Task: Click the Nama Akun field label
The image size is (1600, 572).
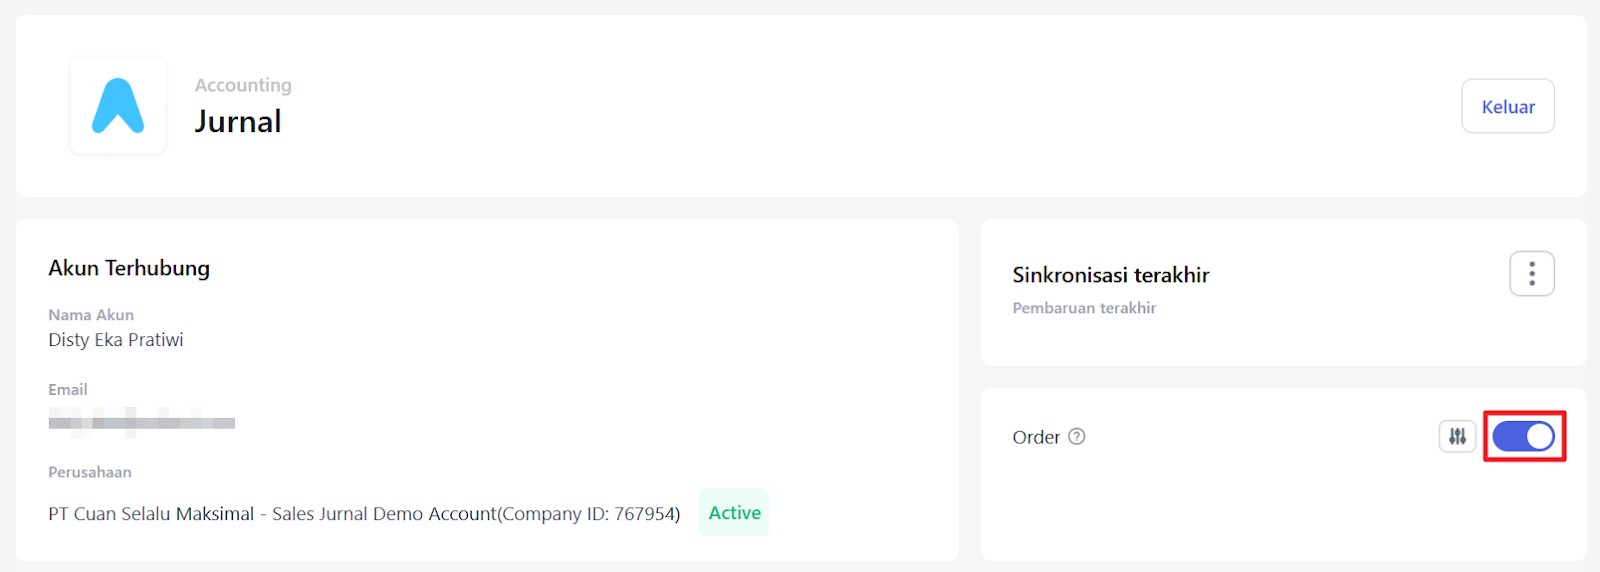Action: pyautogui.click(x=91, y=315)
